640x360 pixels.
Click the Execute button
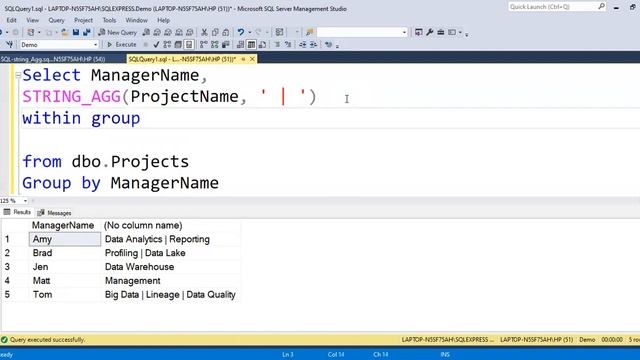click(x=122, y=44)
